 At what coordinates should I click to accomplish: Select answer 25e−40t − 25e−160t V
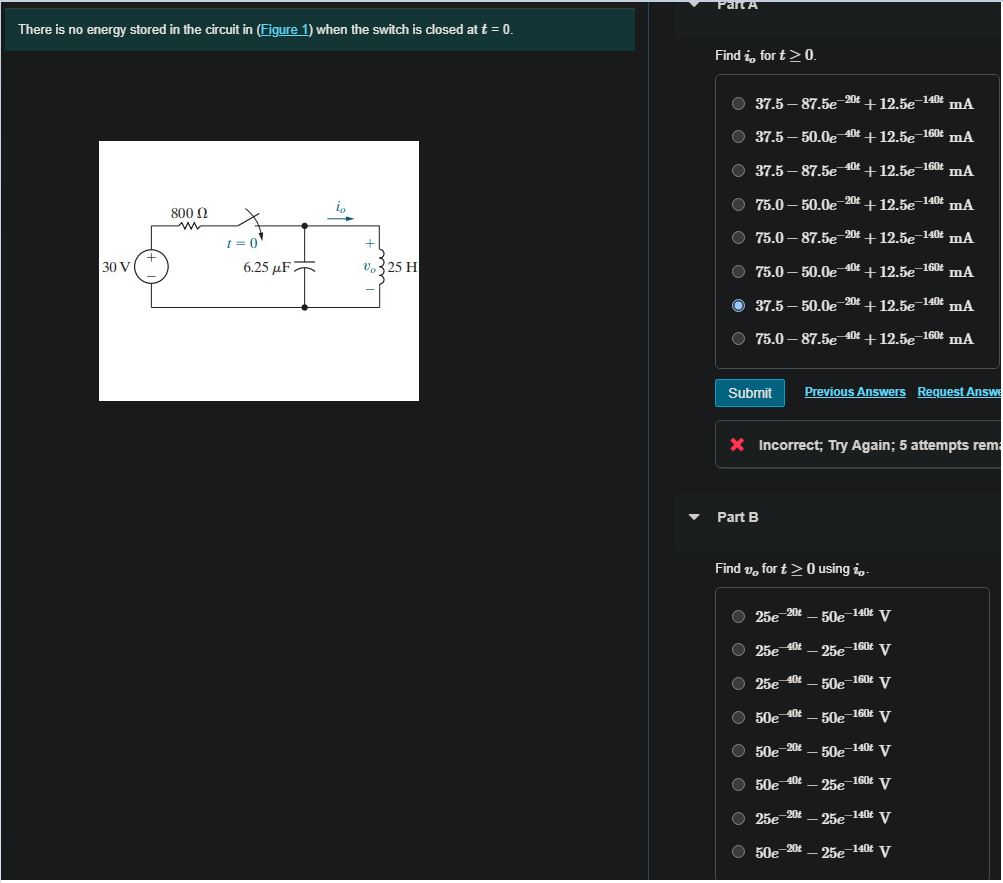(x=738, y=650)
